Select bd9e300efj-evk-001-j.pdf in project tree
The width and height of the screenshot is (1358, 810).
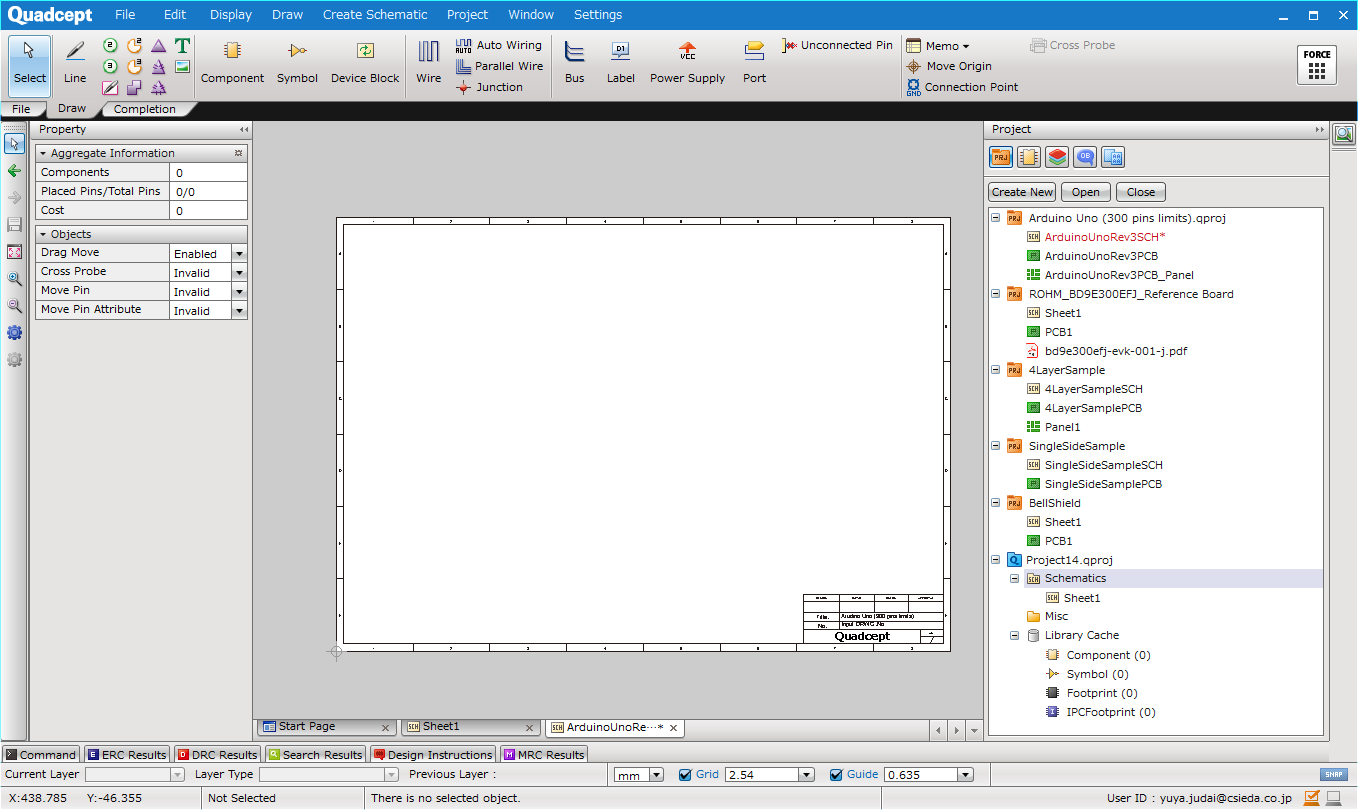[1116, 351]
